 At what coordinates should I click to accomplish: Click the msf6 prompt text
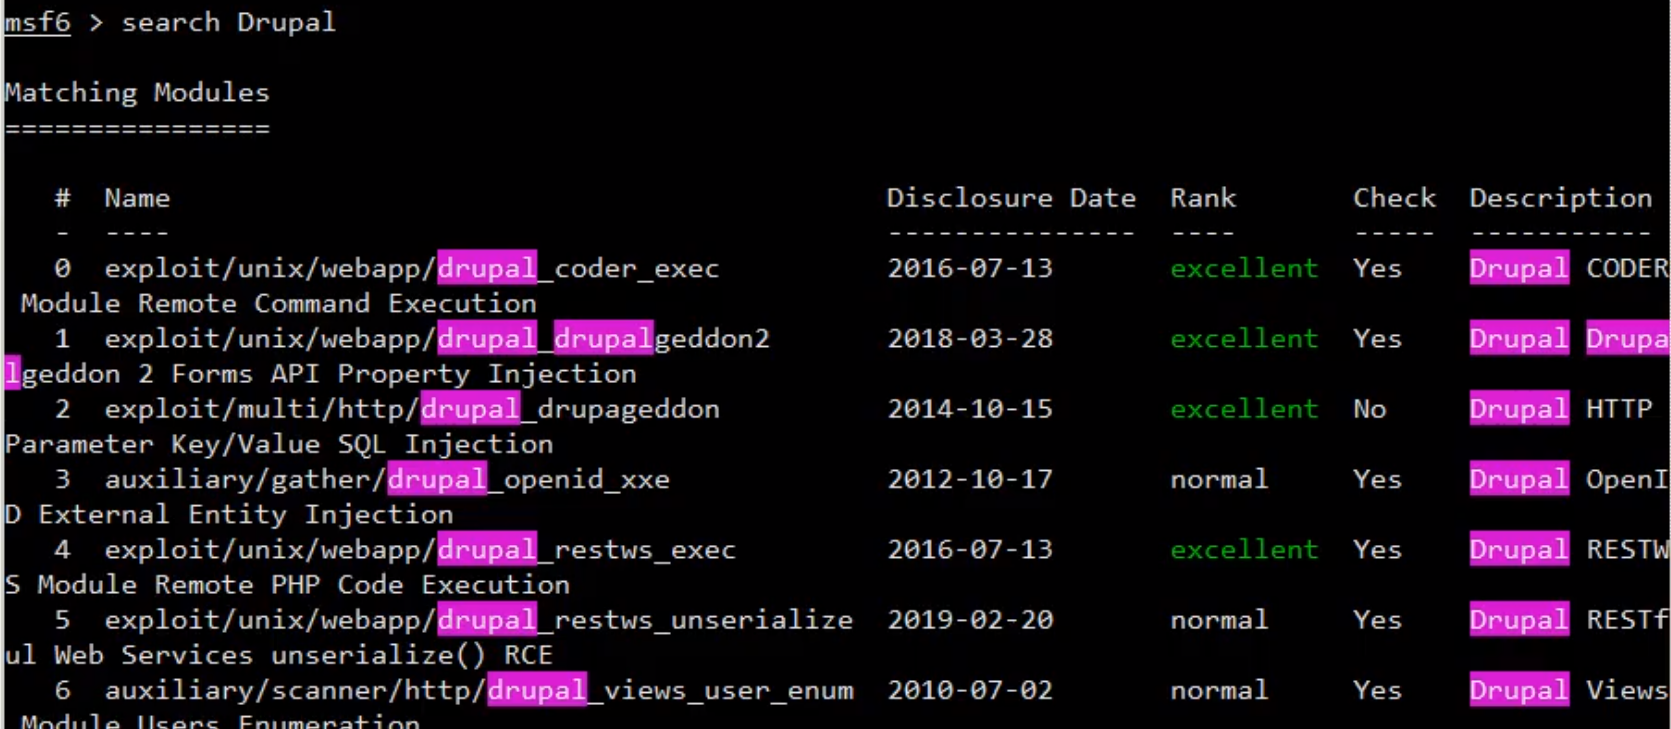click(x=38, y=22)
